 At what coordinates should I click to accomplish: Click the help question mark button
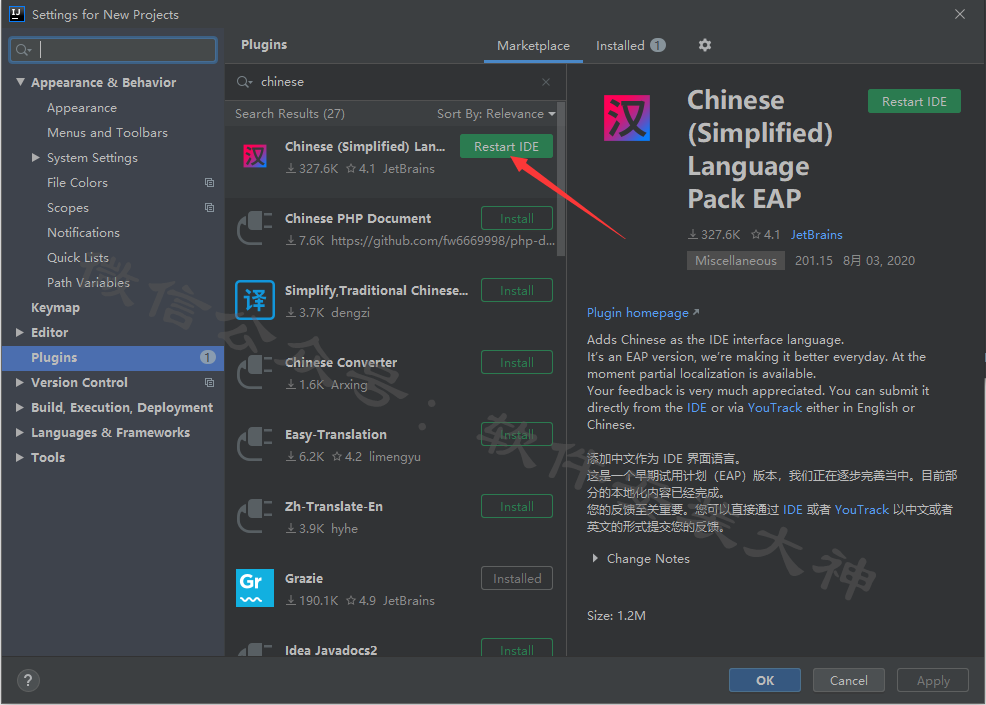tap(28, 680)
